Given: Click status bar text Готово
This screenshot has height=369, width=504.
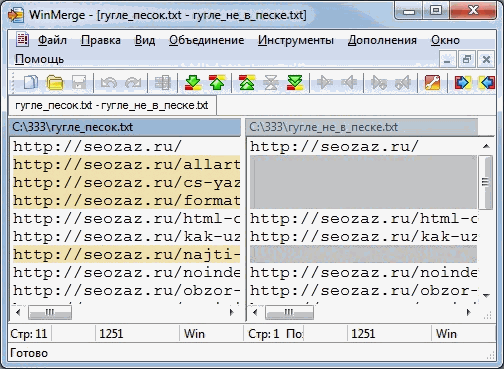Looking at the screenshot, I should 29,353.
